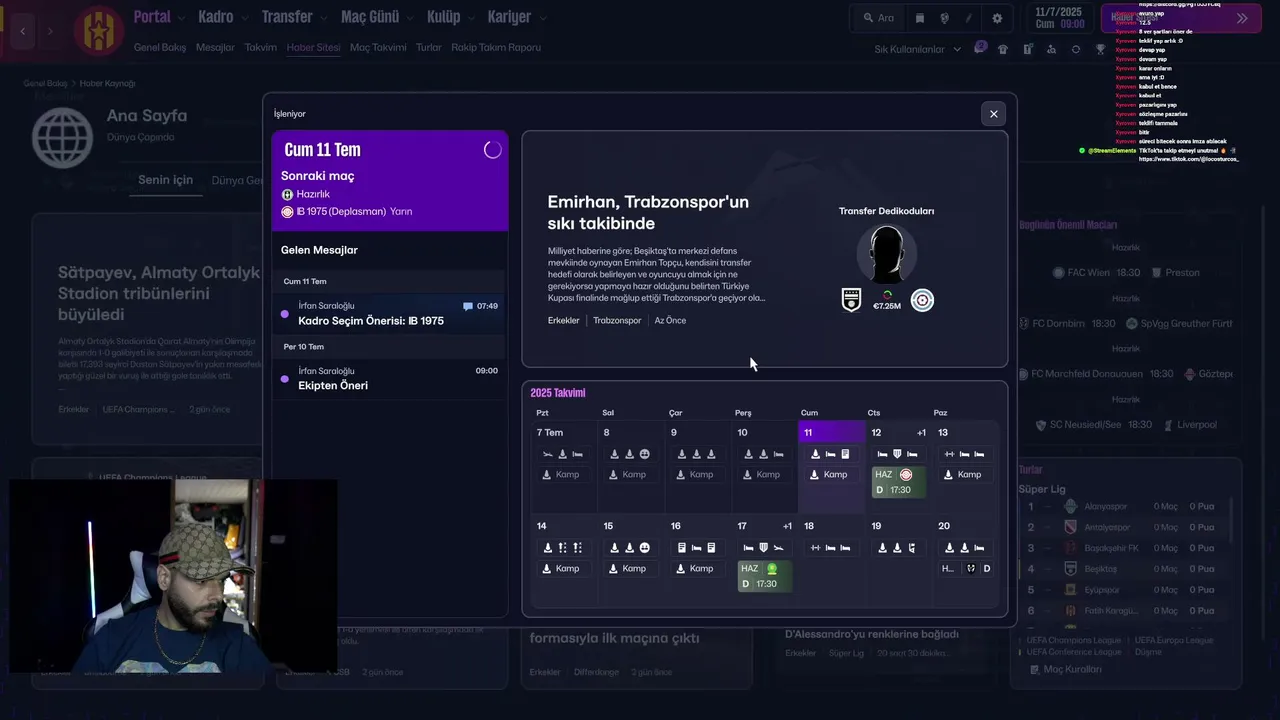Click the Beşiktaş badge under Transfer Dedikoduları

pyautogui.click(x=851, y=300)
